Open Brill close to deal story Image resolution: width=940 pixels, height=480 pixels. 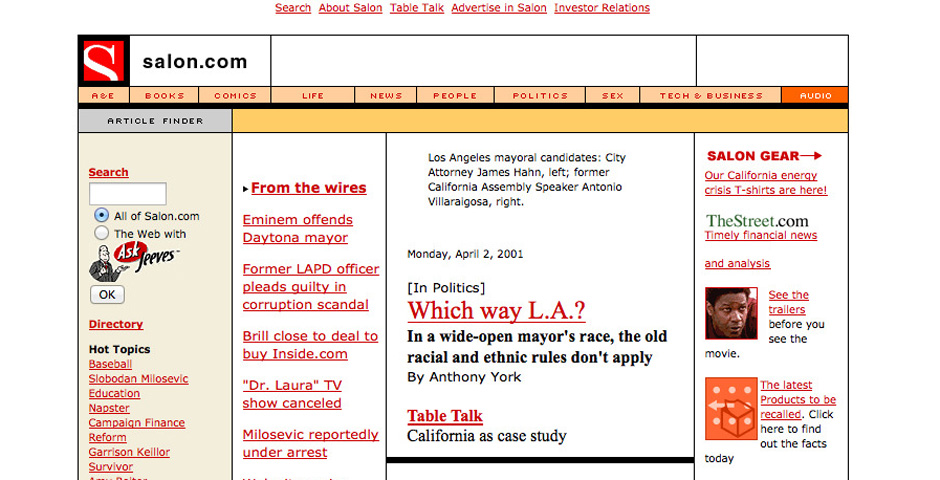311,345
